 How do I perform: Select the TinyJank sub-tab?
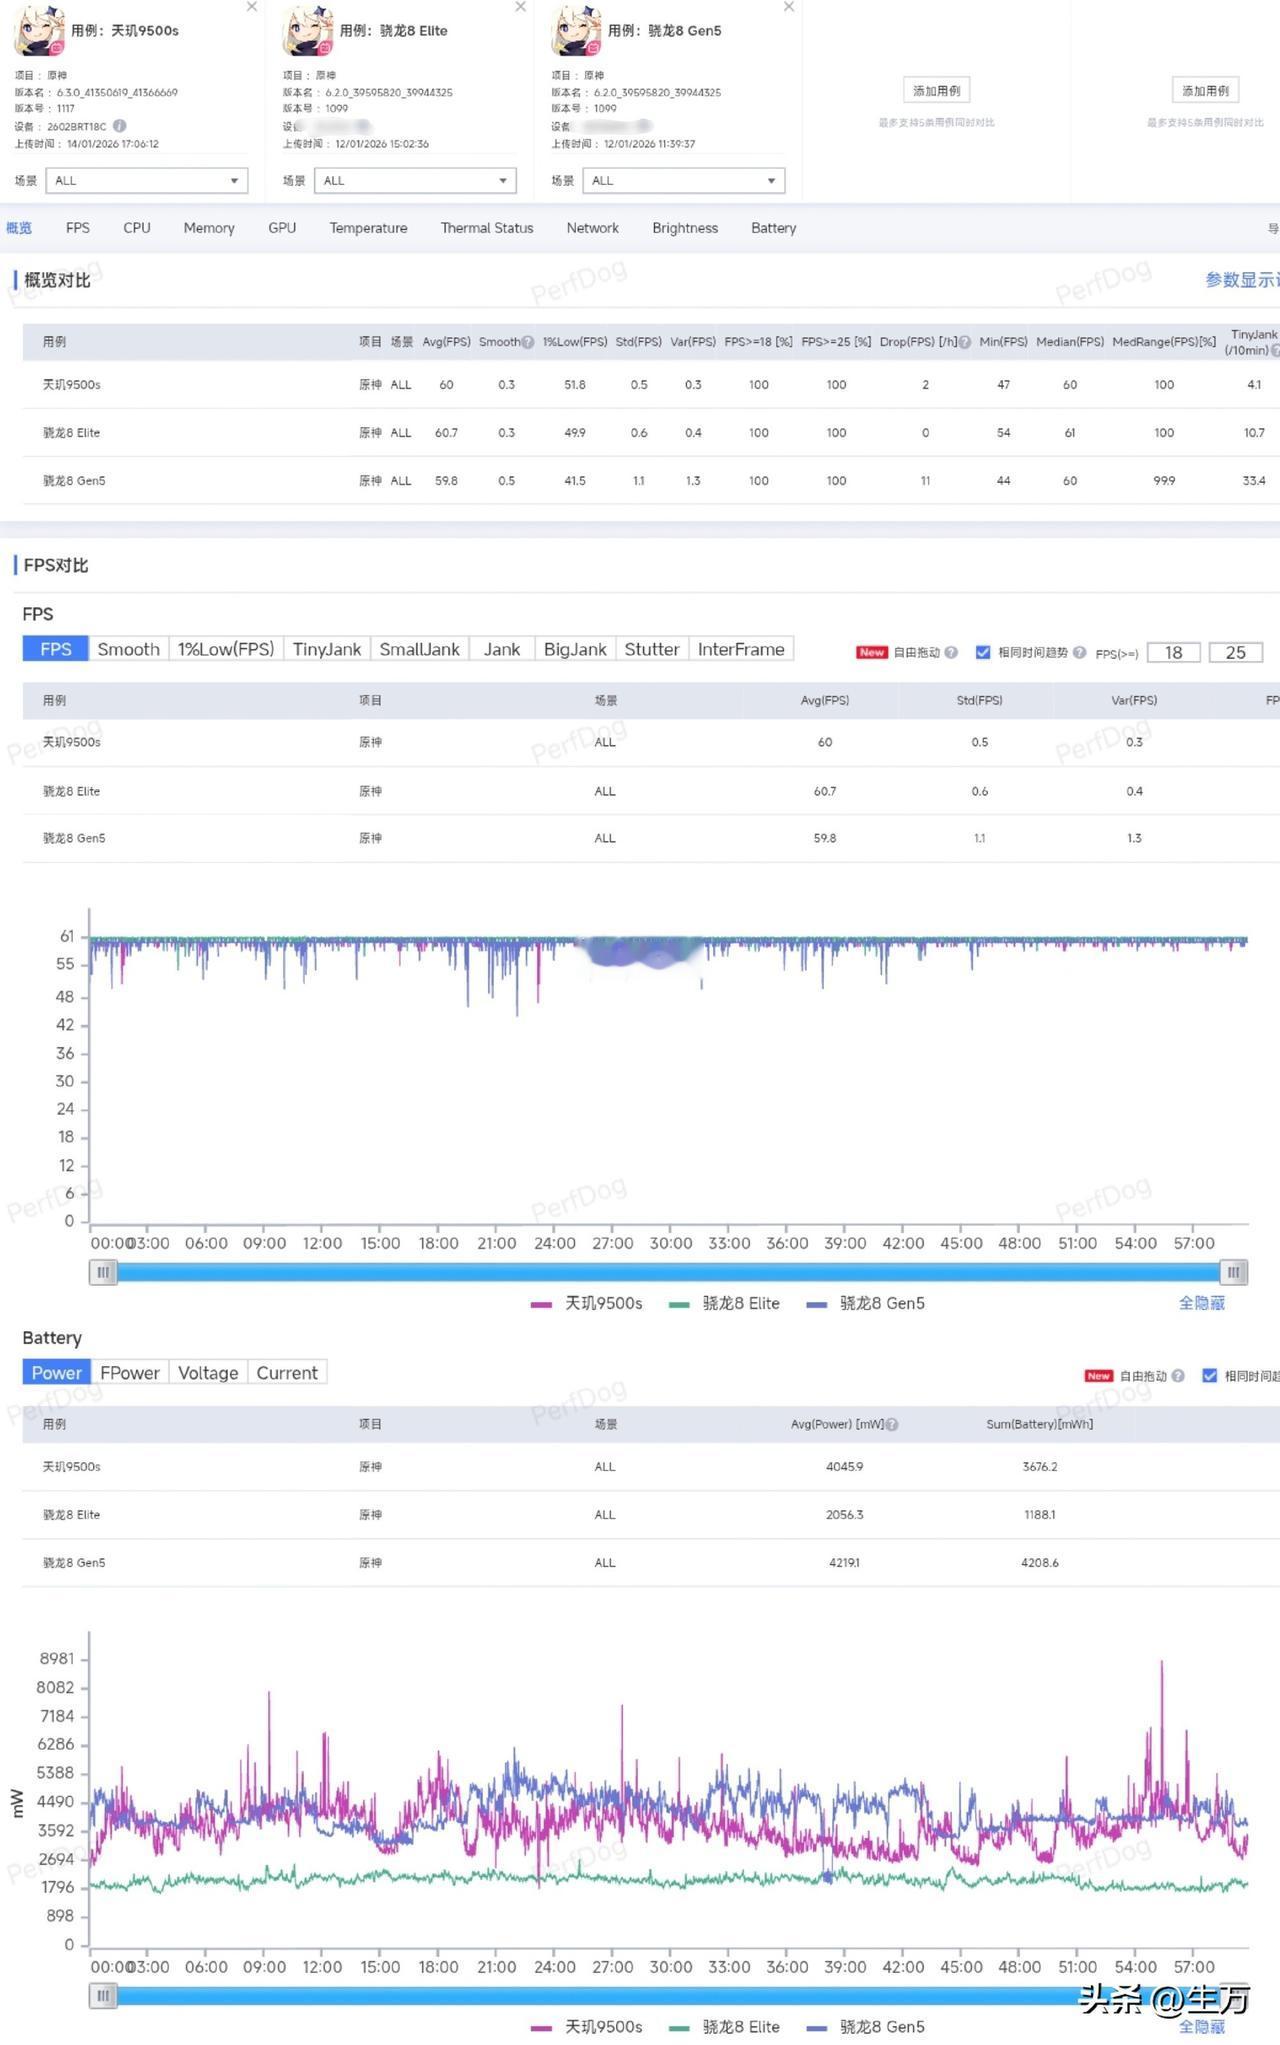[x=327, y=649]
